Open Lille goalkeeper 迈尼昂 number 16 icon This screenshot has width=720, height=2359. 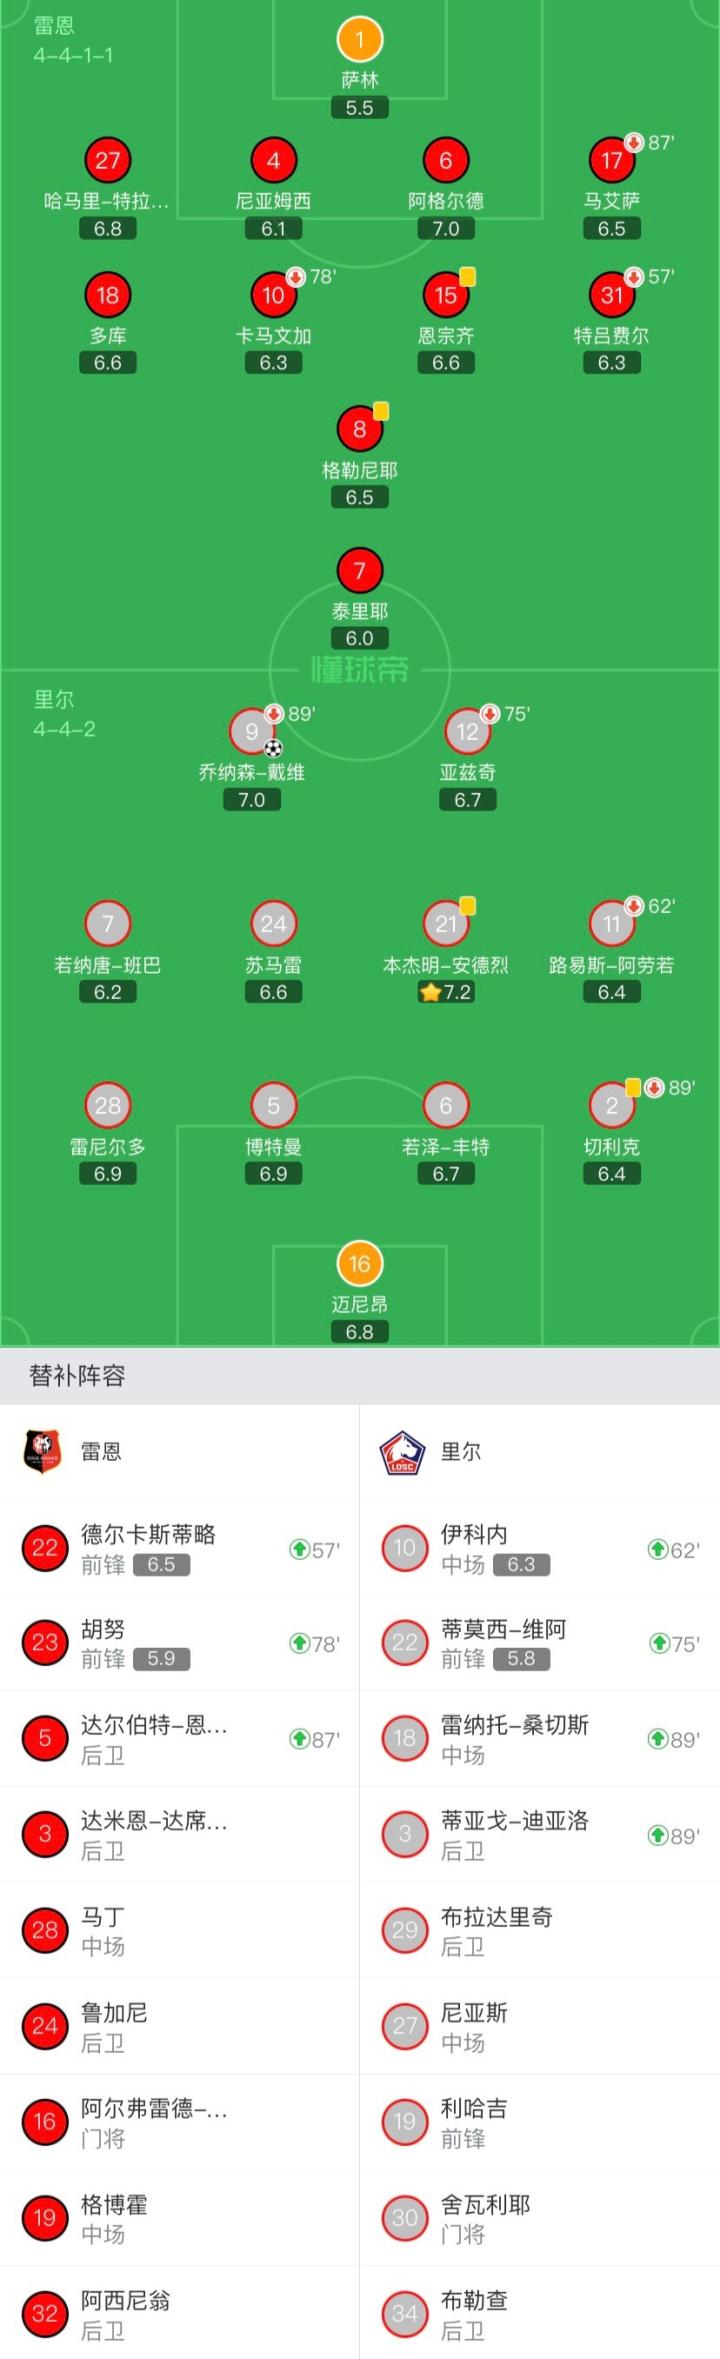360,1264
